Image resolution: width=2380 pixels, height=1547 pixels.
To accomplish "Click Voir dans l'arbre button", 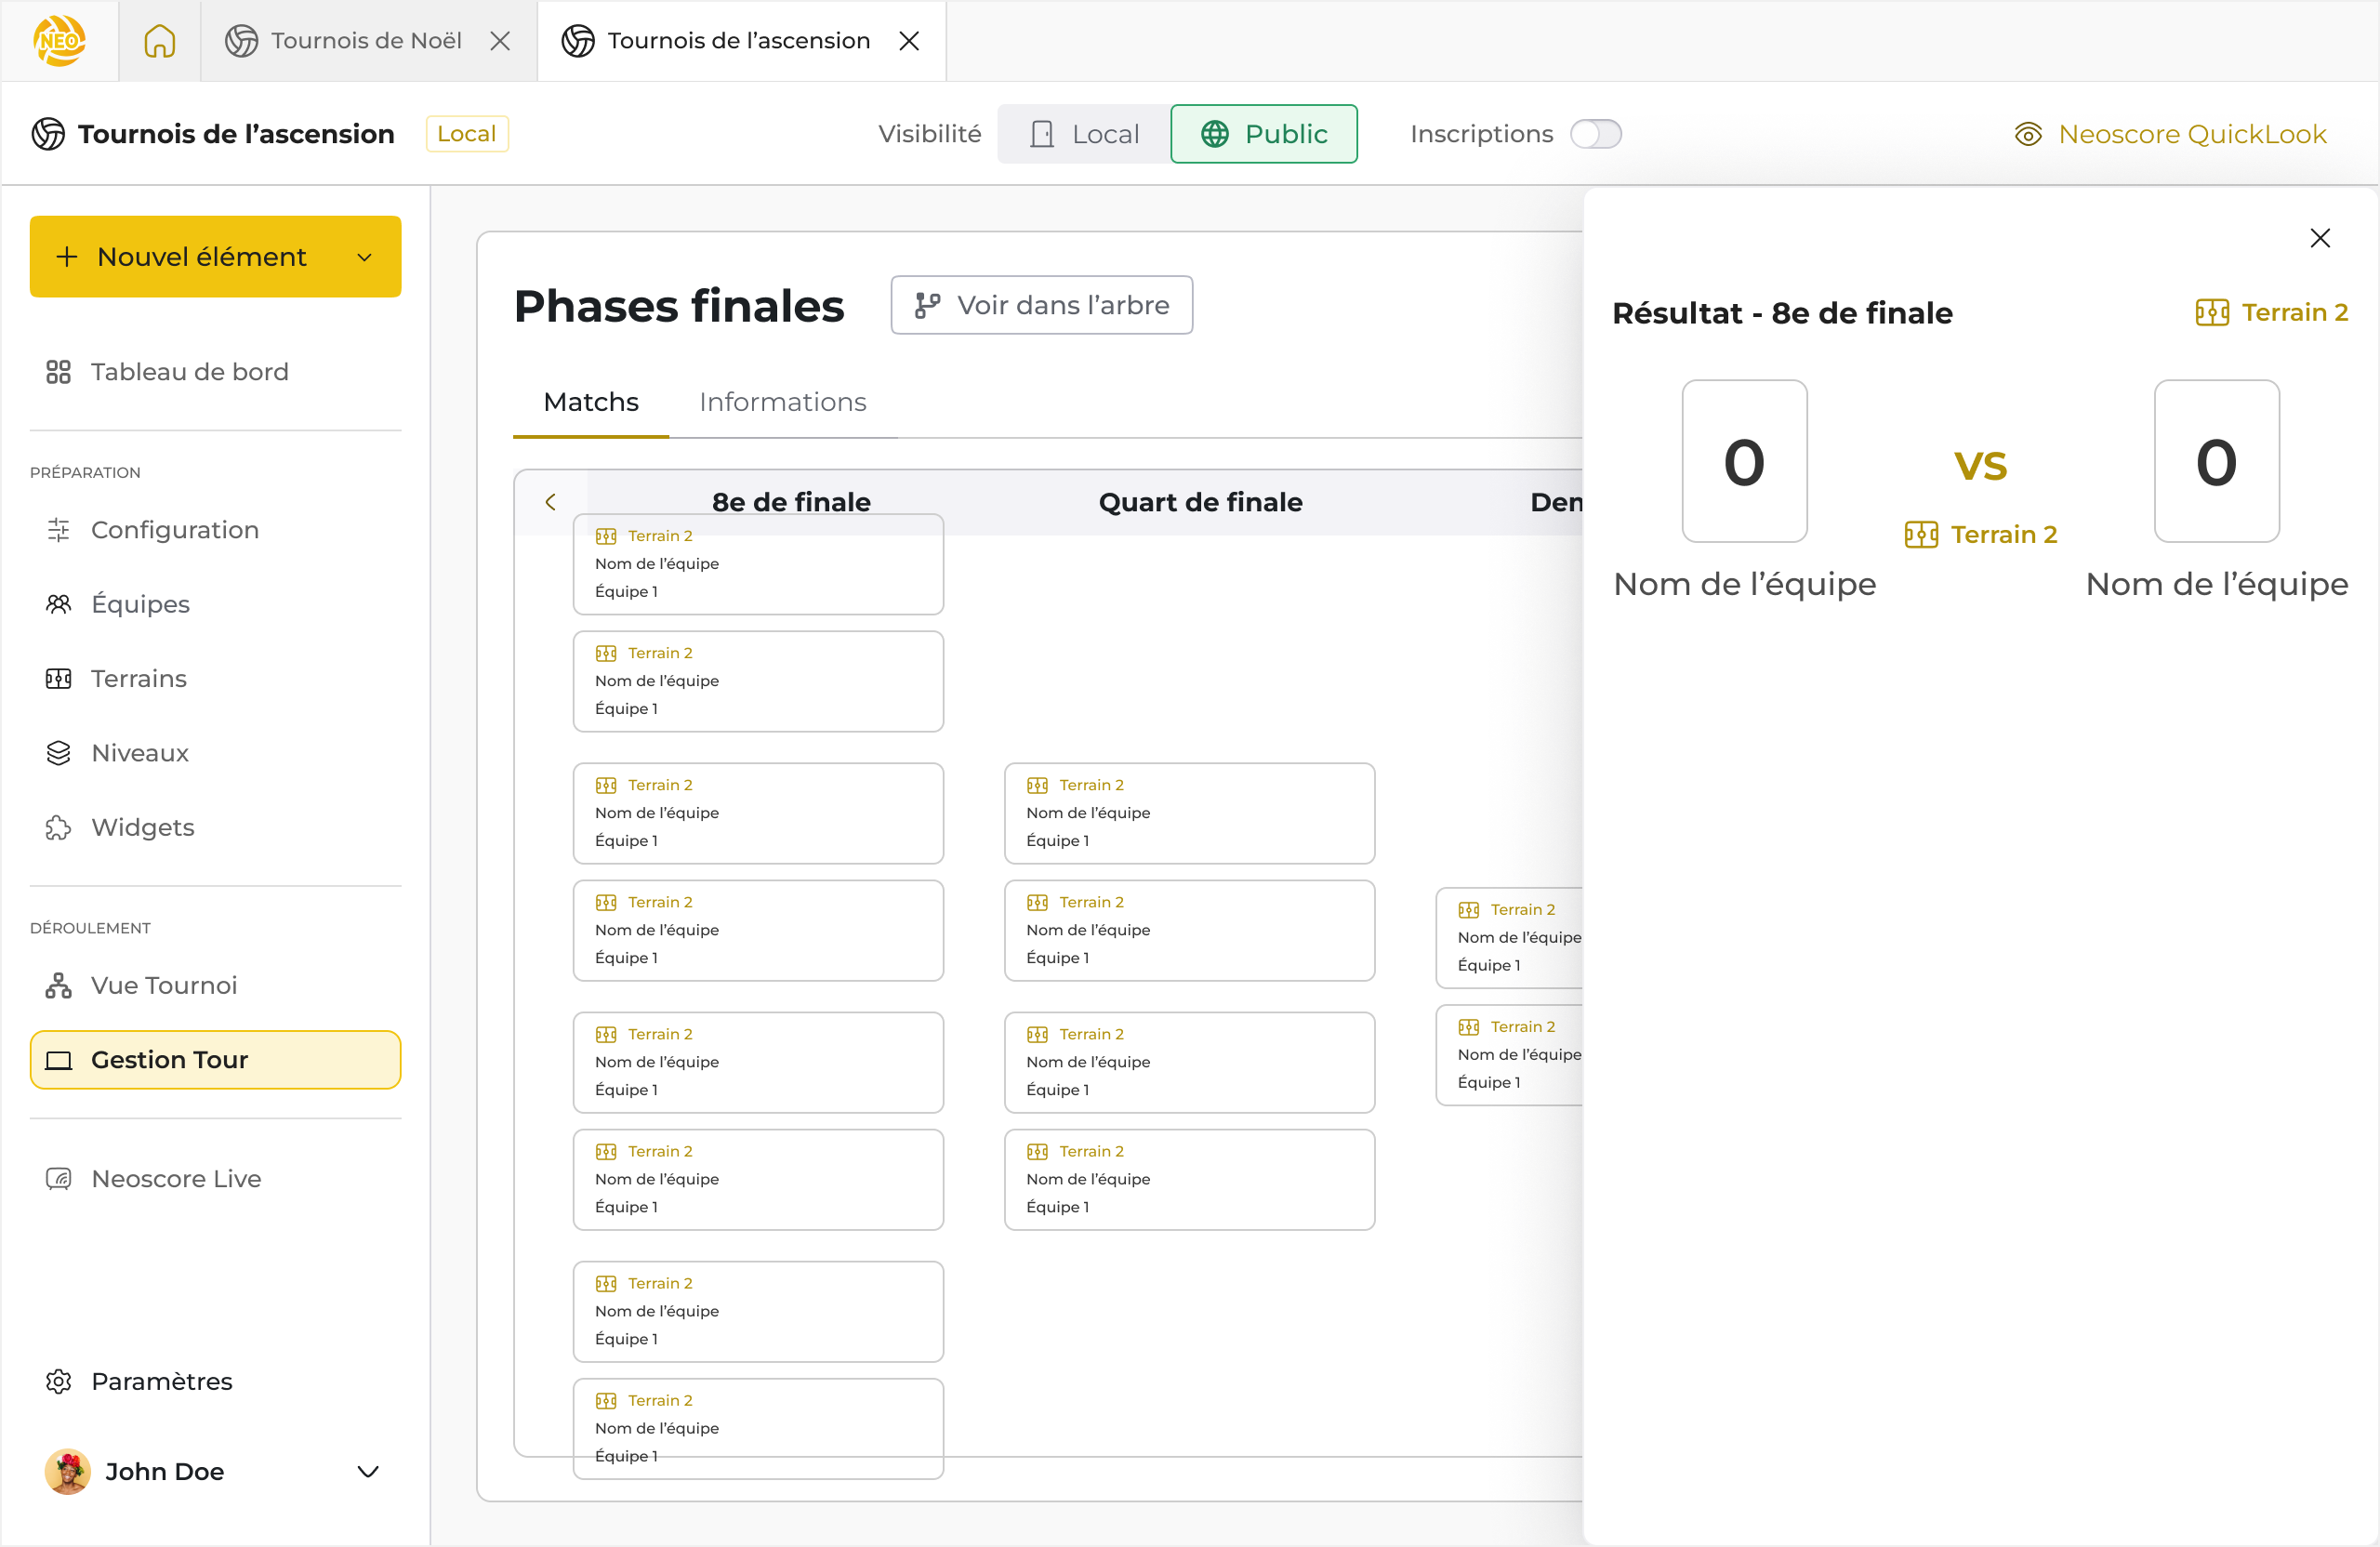I will (x=1041, y=305).
